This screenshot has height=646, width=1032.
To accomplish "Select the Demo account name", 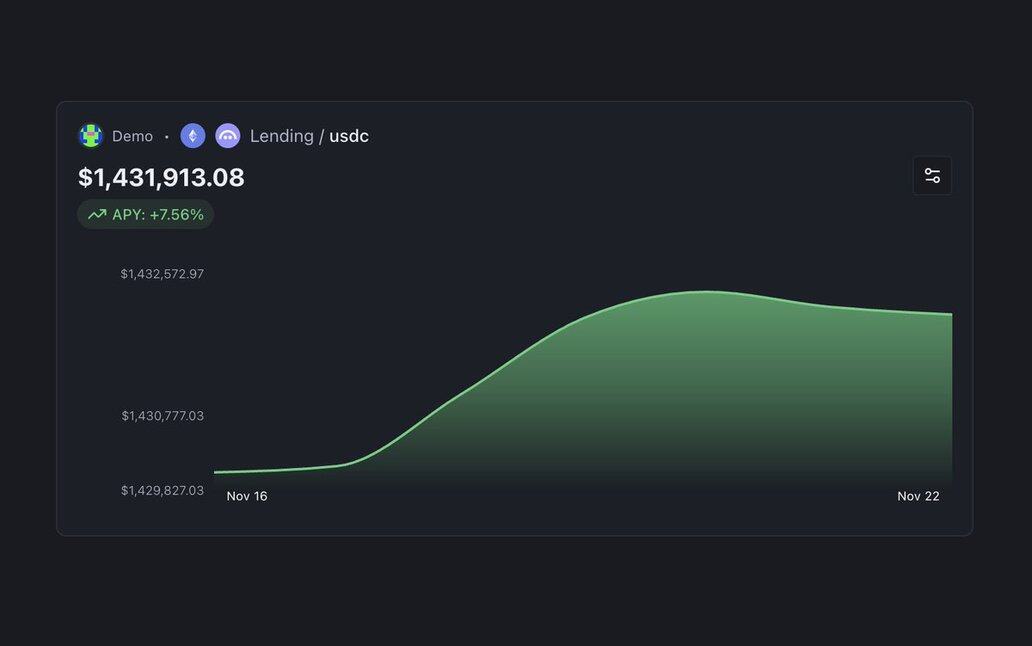I will [132, 136].
